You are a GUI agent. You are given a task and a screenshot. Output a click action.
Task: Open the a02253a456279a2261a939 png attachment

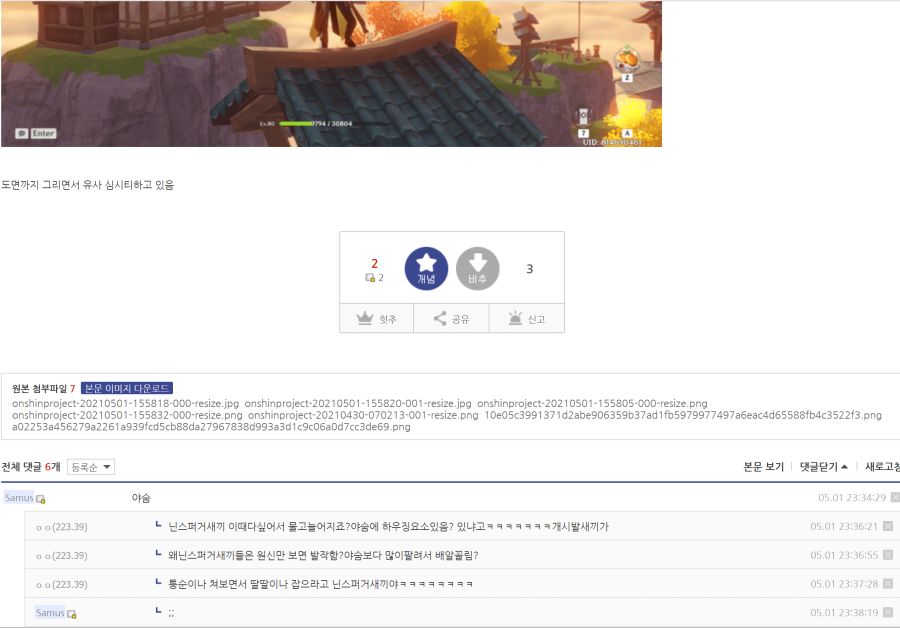(211, 426)
